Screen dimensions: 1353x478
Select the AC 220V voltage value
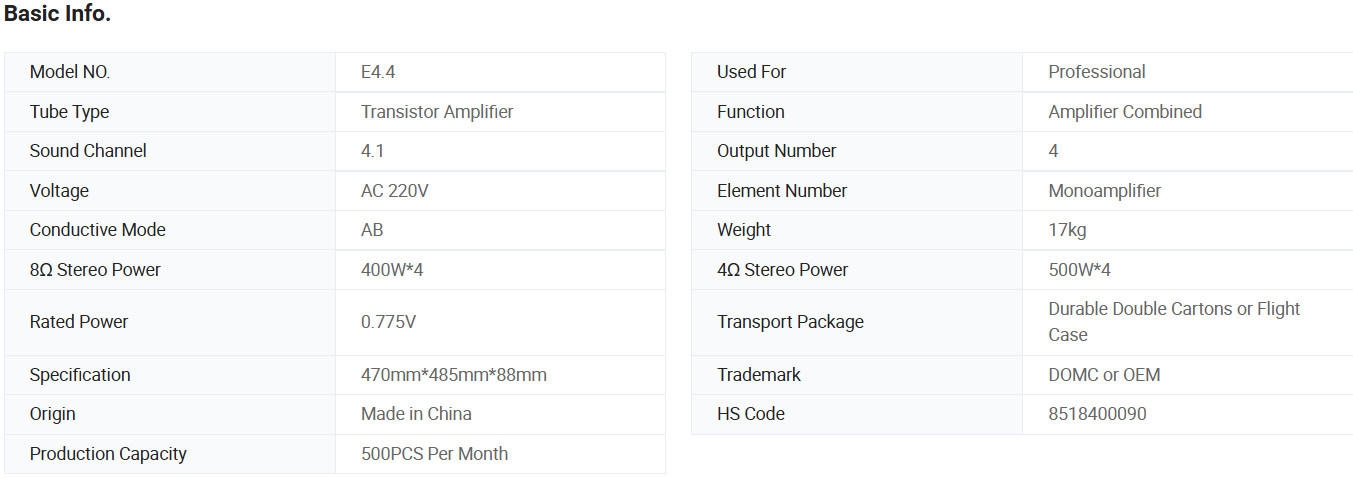click(395, 191)
